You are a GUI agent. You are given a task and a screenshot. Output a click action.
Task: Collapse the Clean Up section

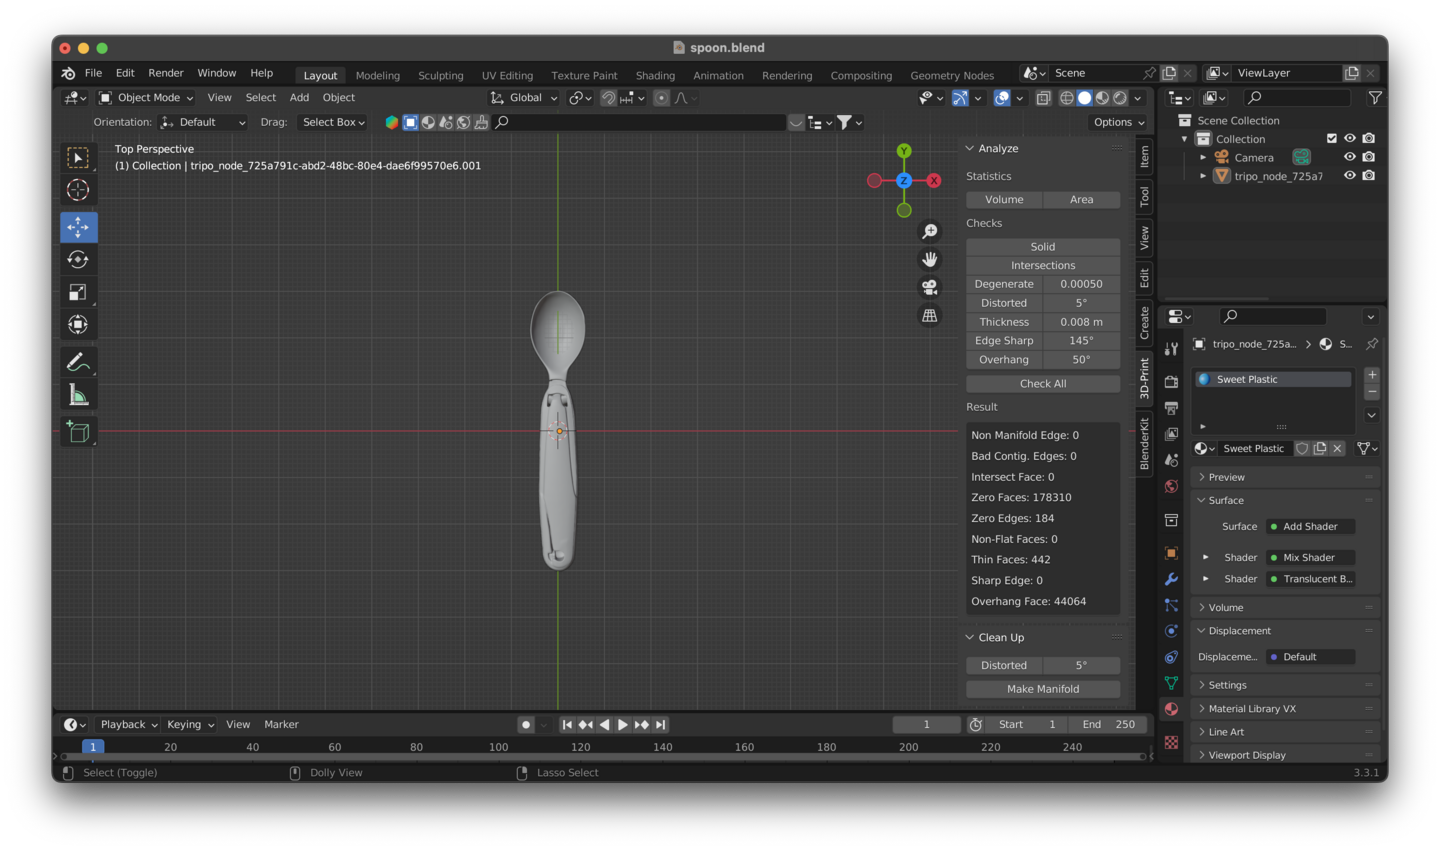pyautogui.click(x=1001, y=637)
